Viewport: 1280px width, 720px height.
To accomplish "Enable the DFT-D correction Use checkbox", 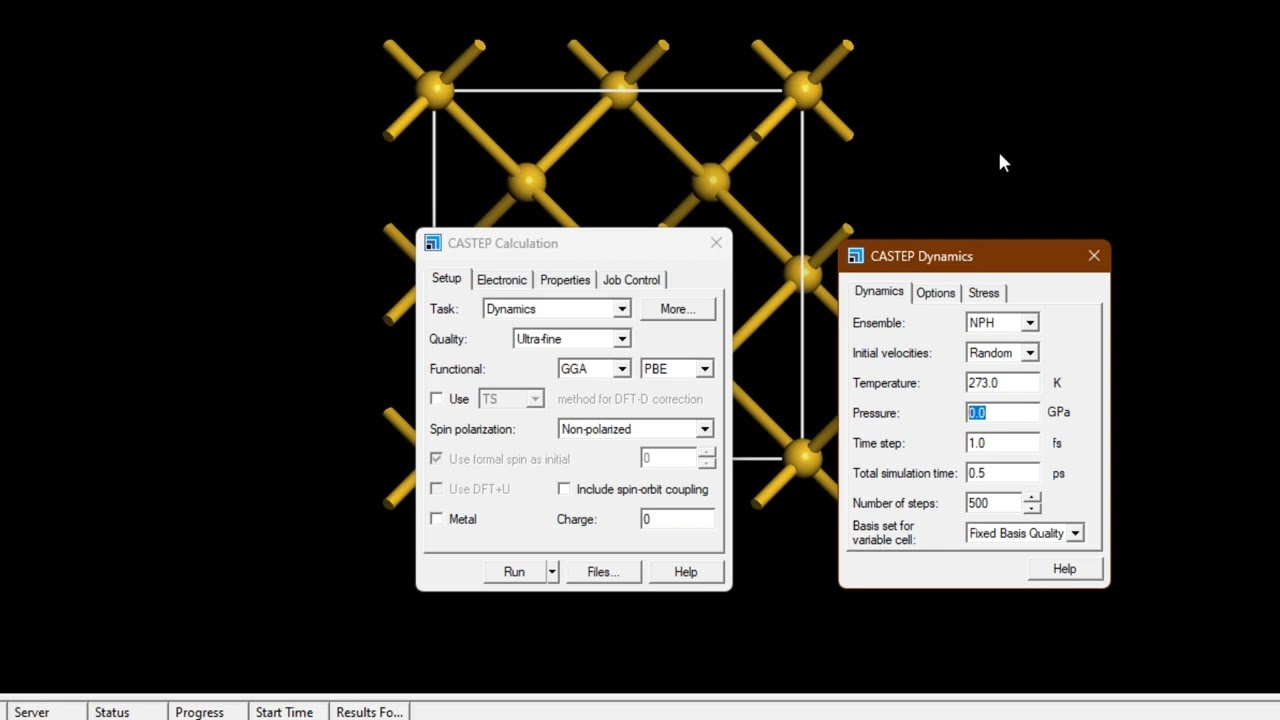I will tap(436, 399).
